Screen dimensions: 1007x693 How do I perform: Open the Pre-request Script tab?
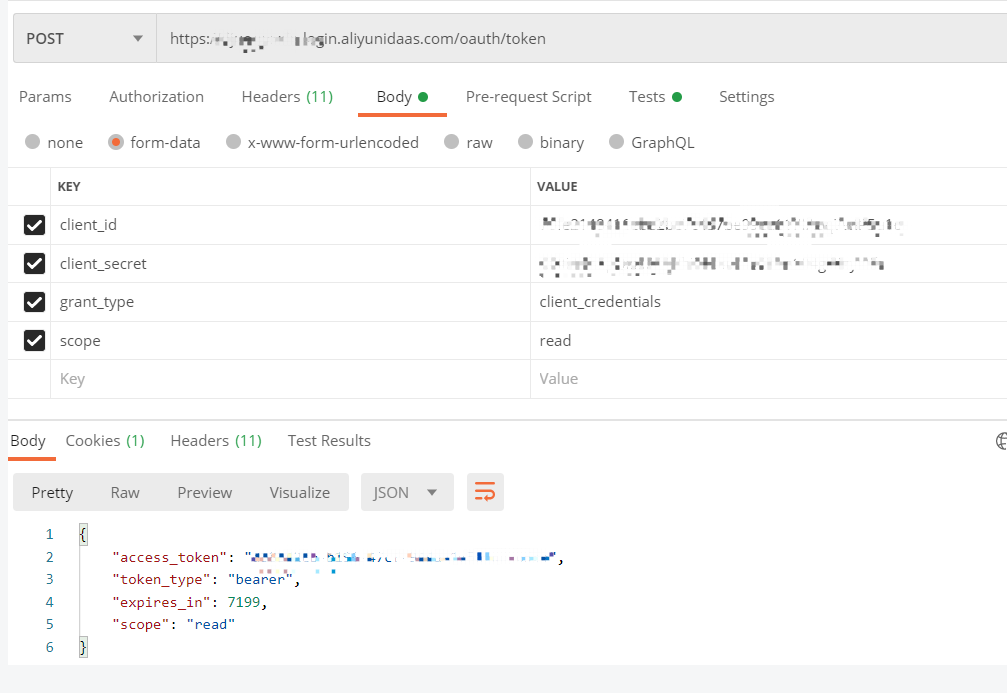point(528,97)
